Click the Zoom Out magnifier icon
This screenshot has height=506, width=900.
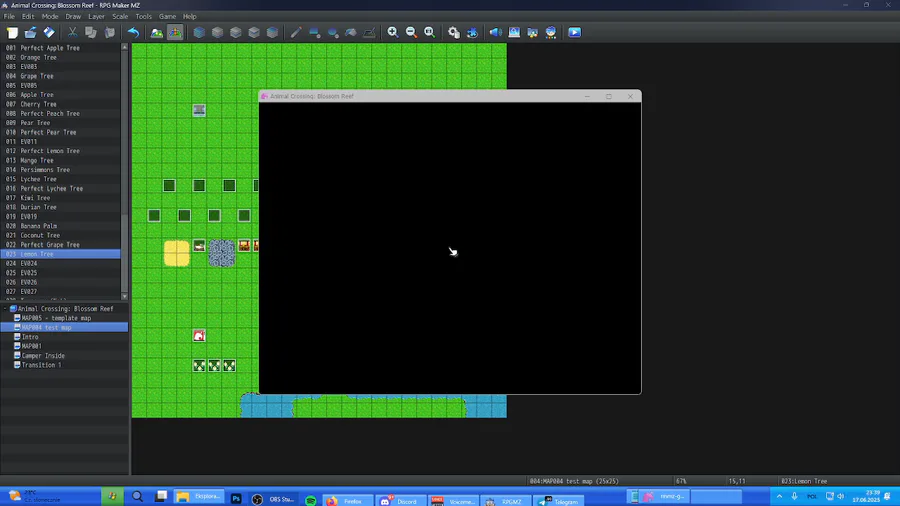coord(411,33)
